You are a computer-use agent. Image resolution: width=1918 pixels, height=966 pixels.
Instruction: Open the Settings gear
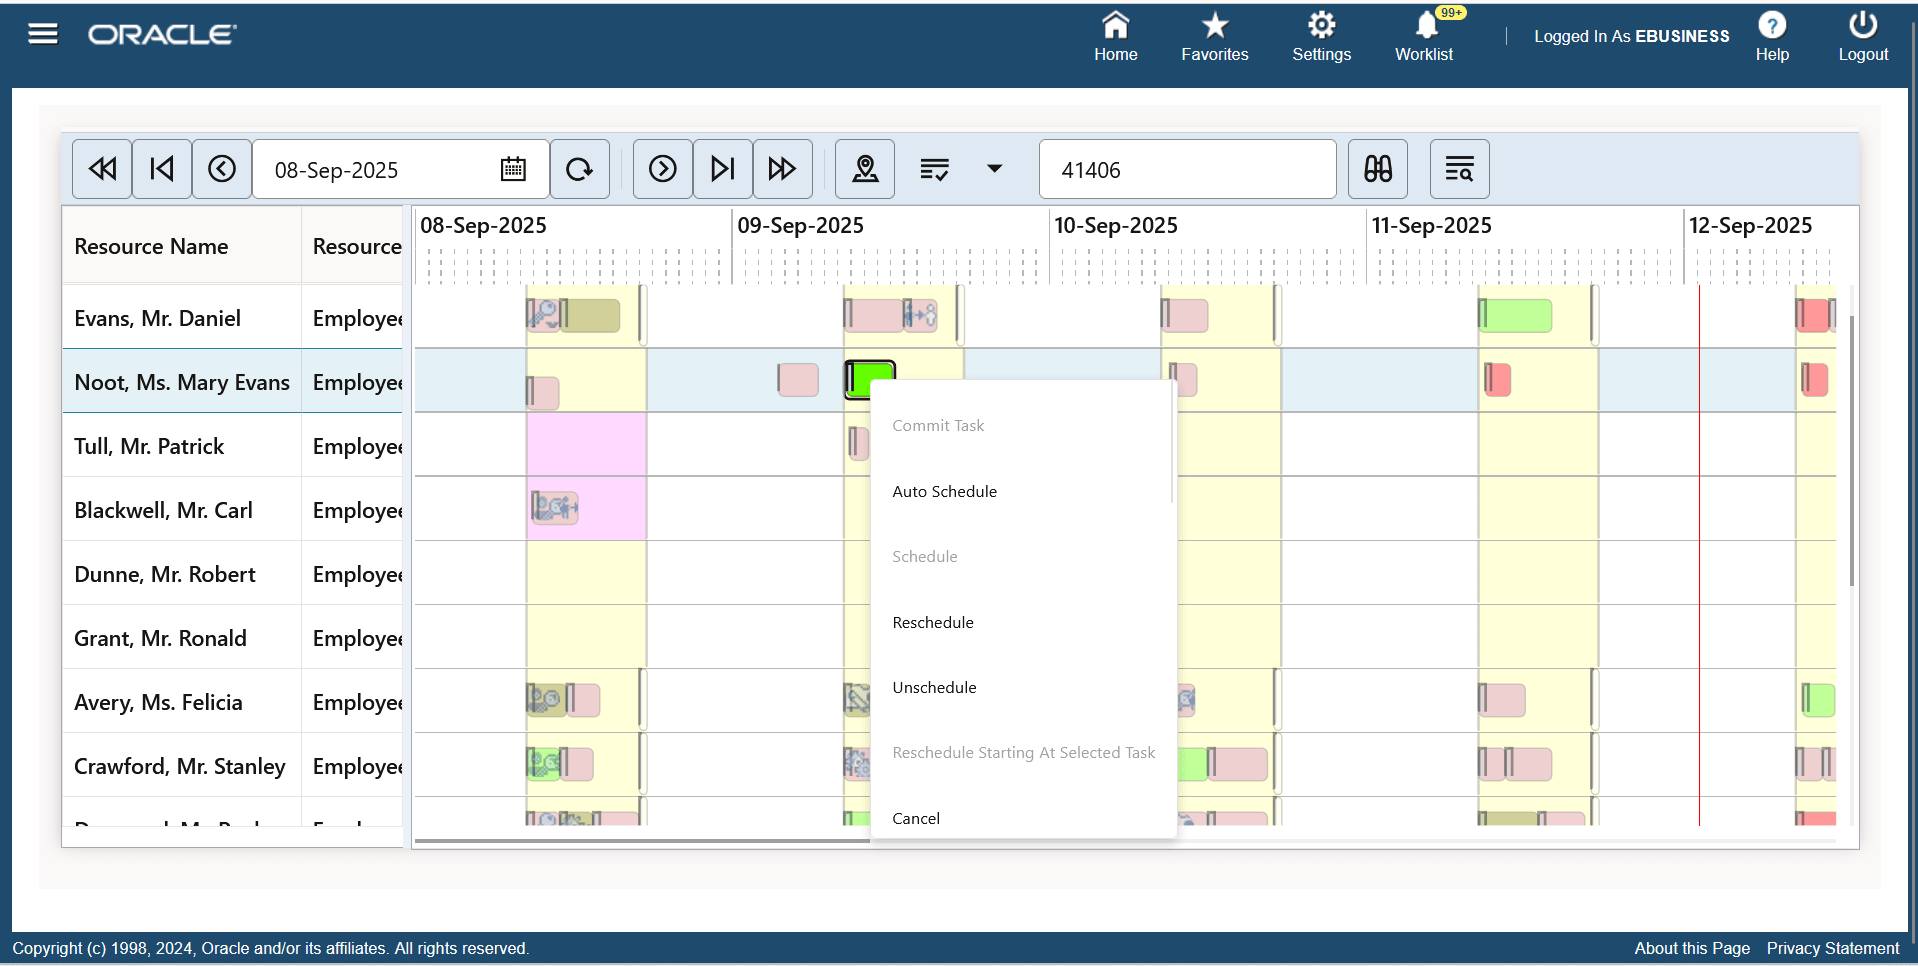tap(1321, 36)
